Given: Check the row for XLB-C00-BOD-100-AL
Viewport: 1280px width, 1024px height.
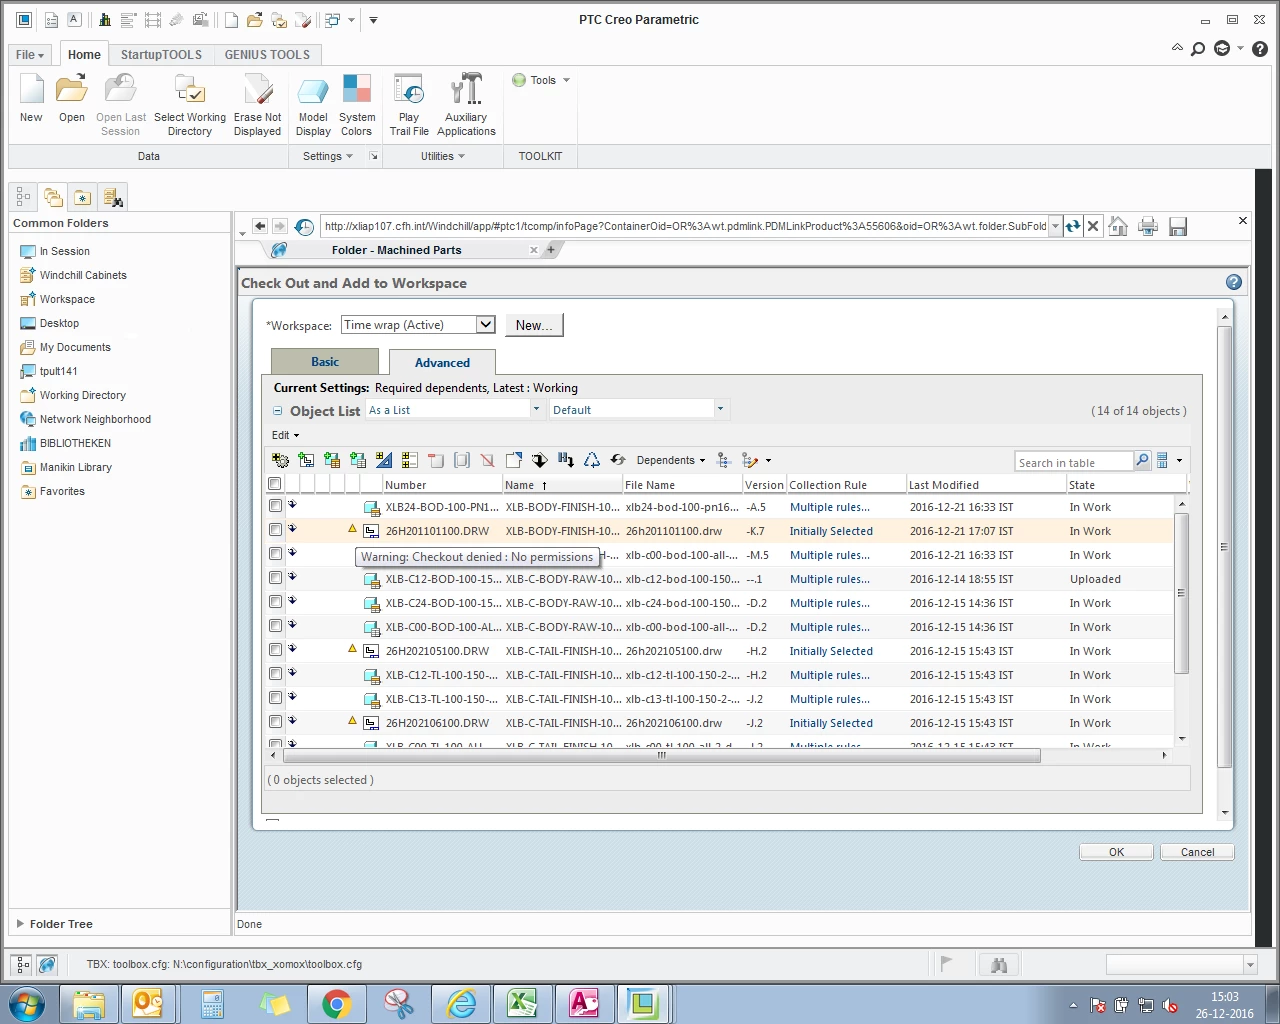Looking at the screenshot, I should pos(275,626).
